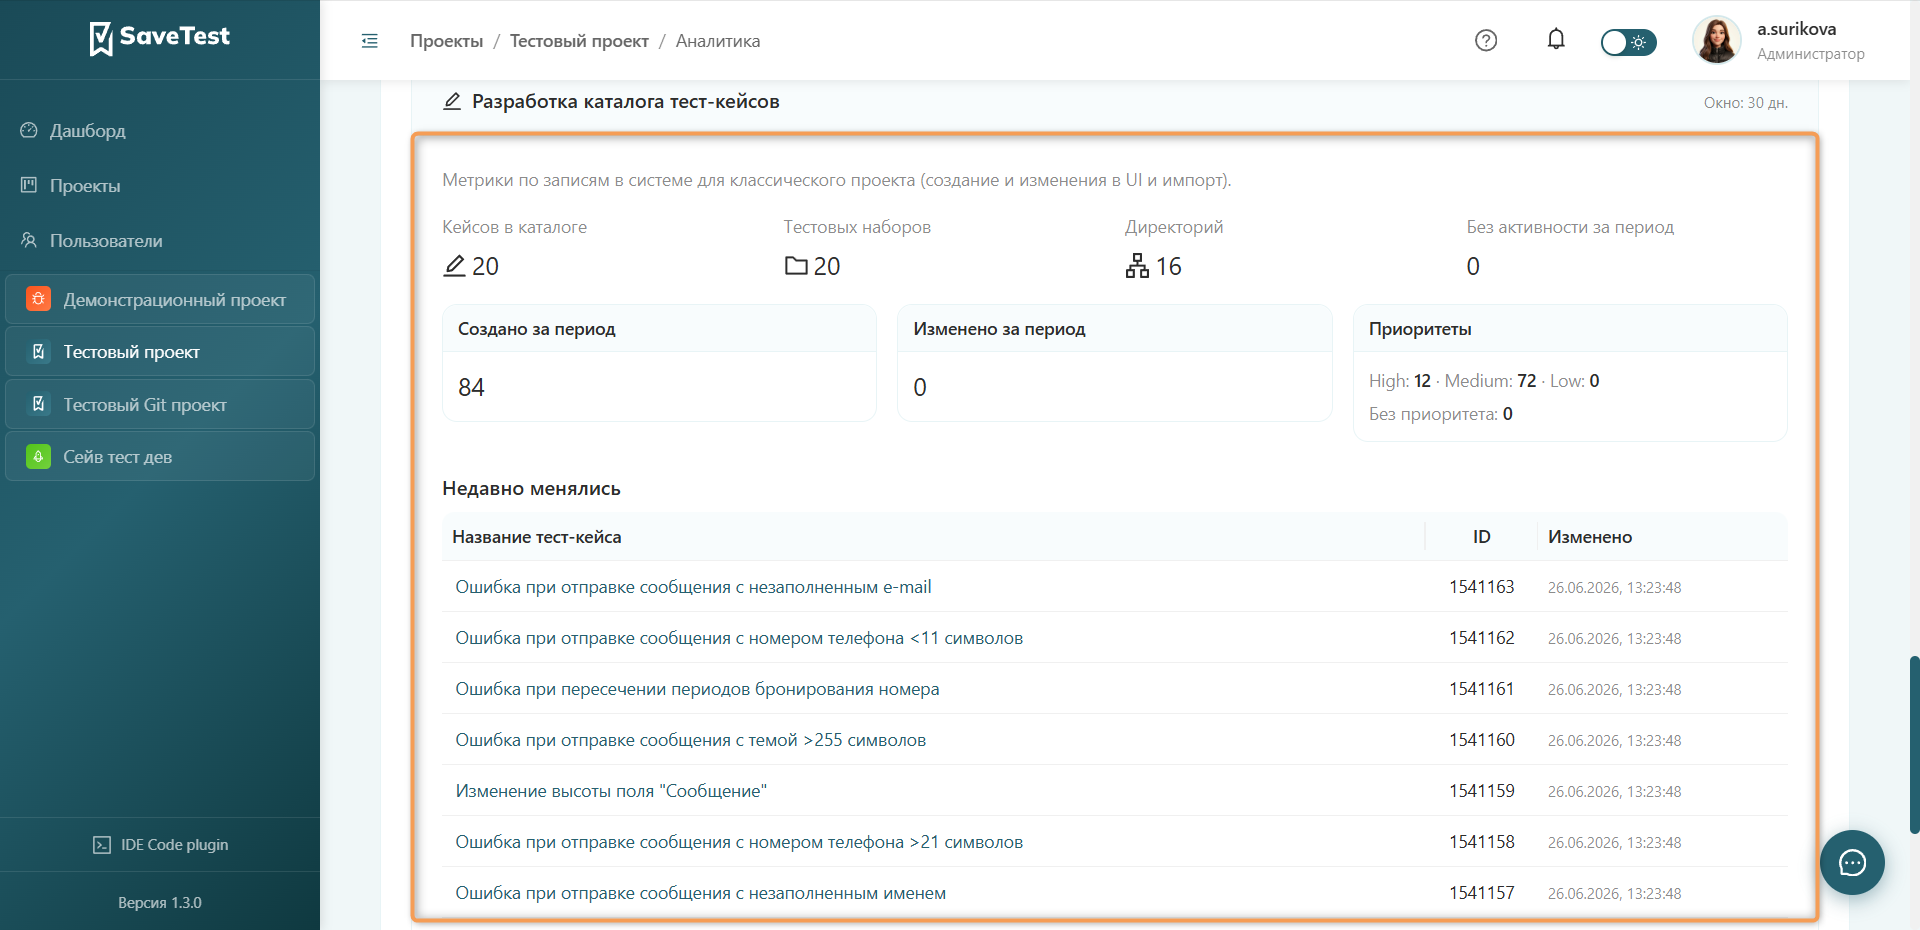Click the date cell in row 1541161

1614,690
